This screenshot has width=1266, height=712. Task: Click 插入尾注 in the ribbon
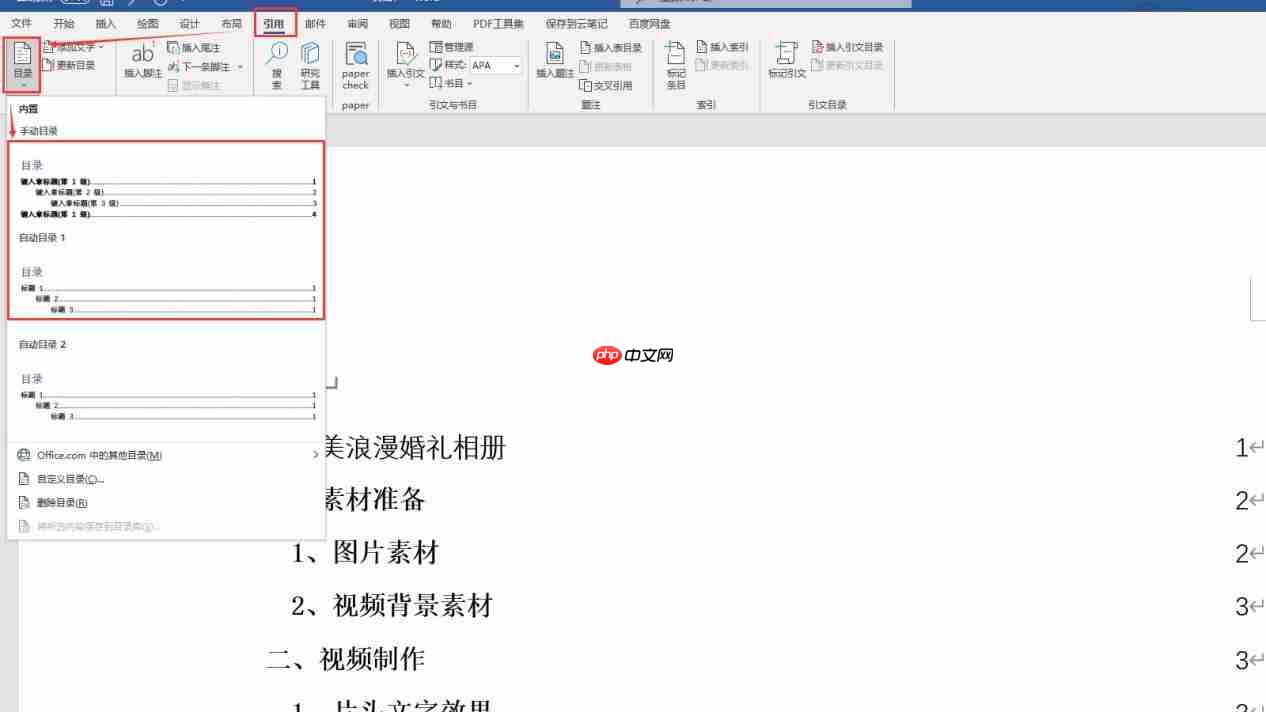pyautogui.click(x=193, y=47)
